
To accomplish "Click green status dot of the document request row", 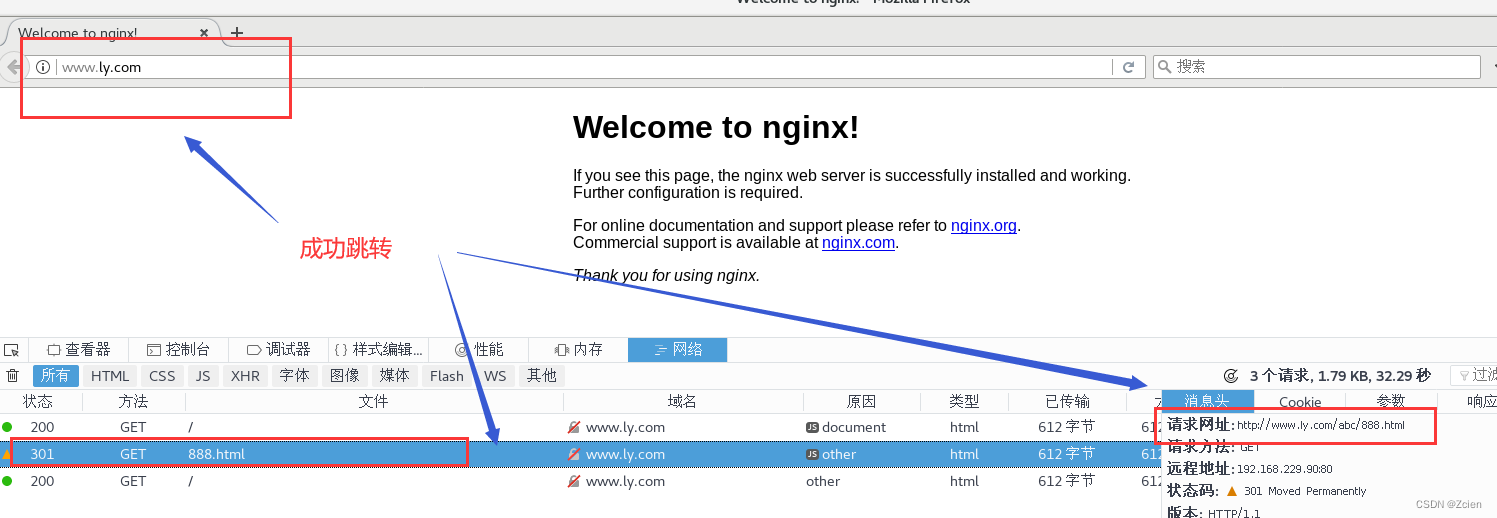I will pos(7,427).
